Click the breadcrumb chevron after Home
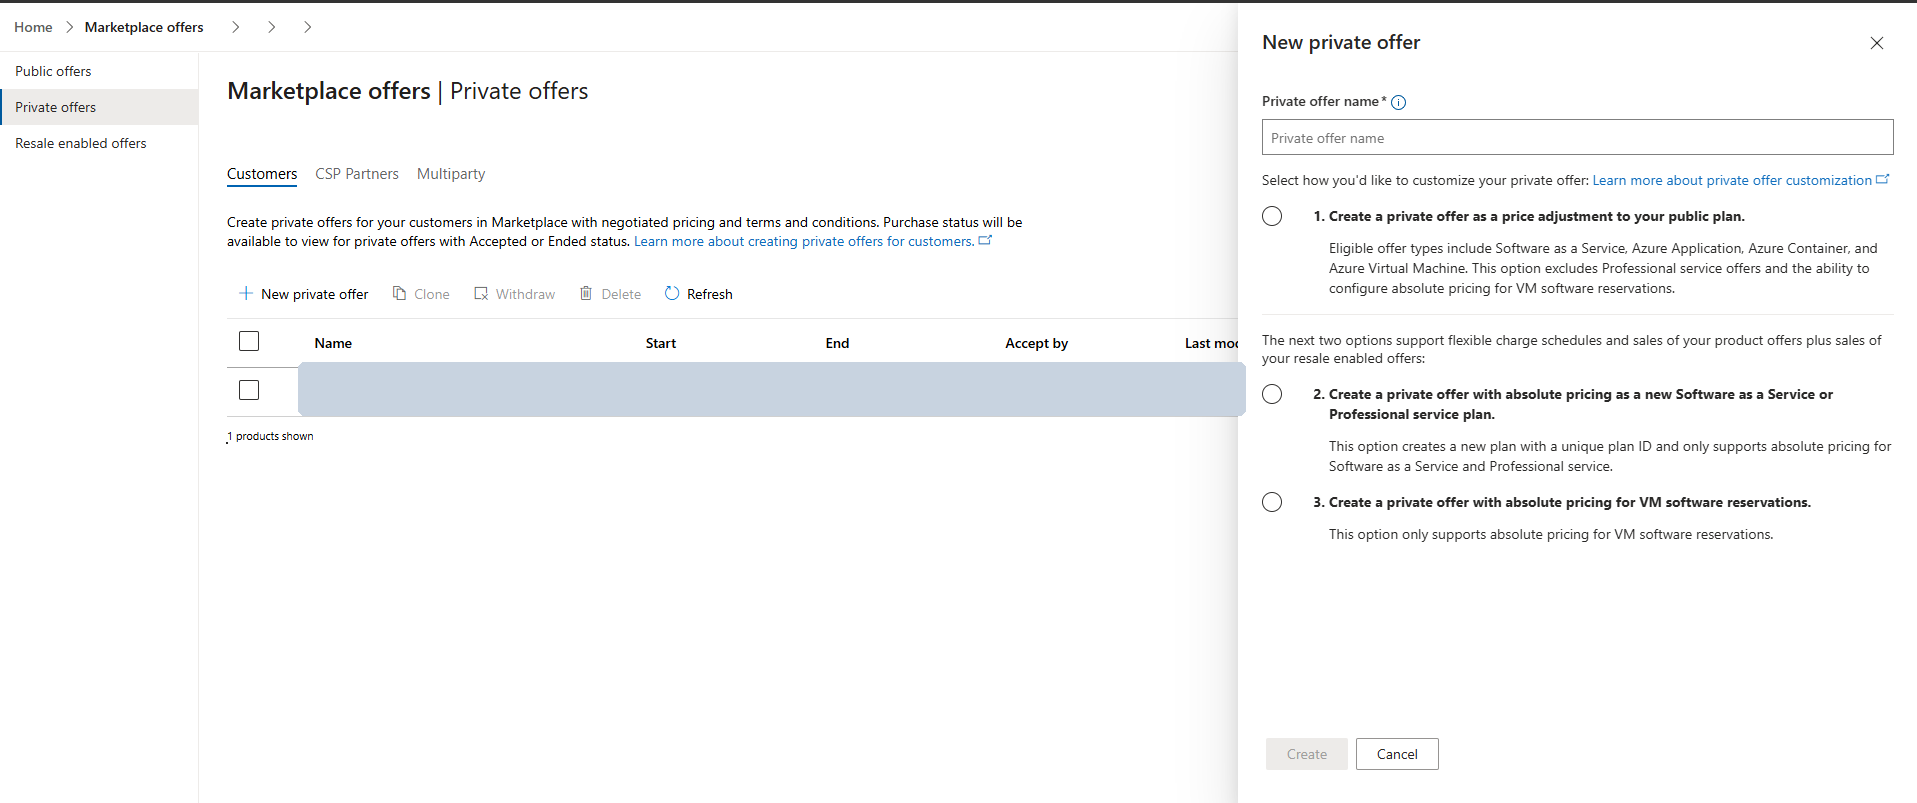This screenshot has width=1917, height=803. 69,27
